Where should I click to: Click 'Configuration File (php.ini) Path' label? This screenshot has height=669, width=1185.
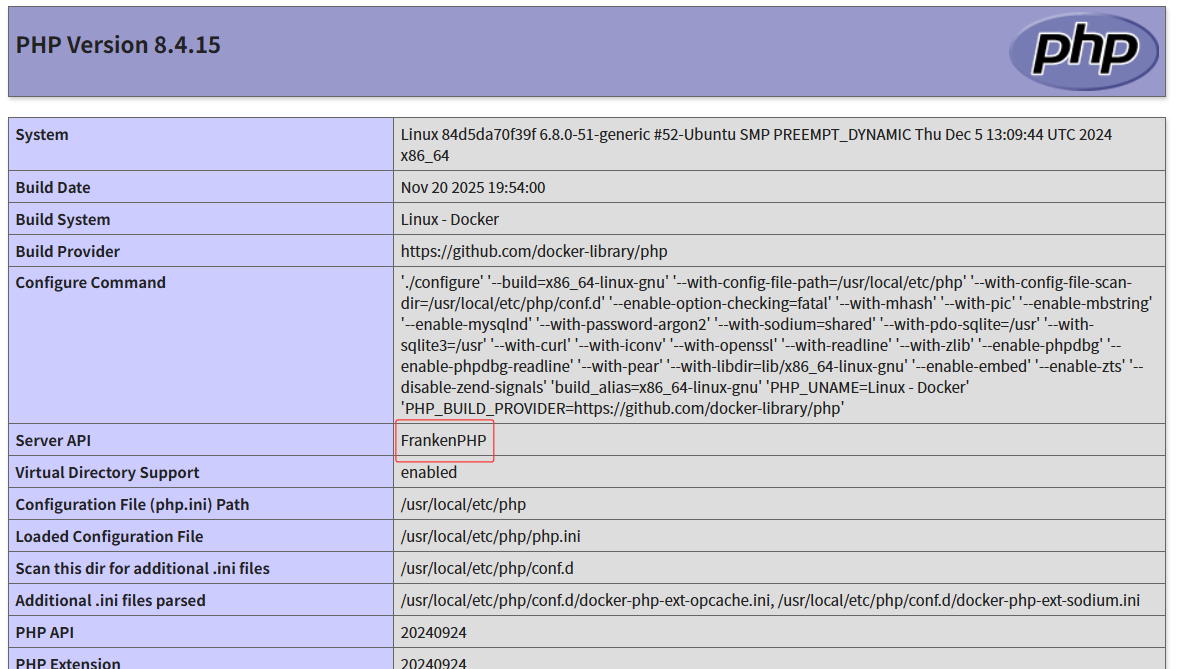[132, 504]
